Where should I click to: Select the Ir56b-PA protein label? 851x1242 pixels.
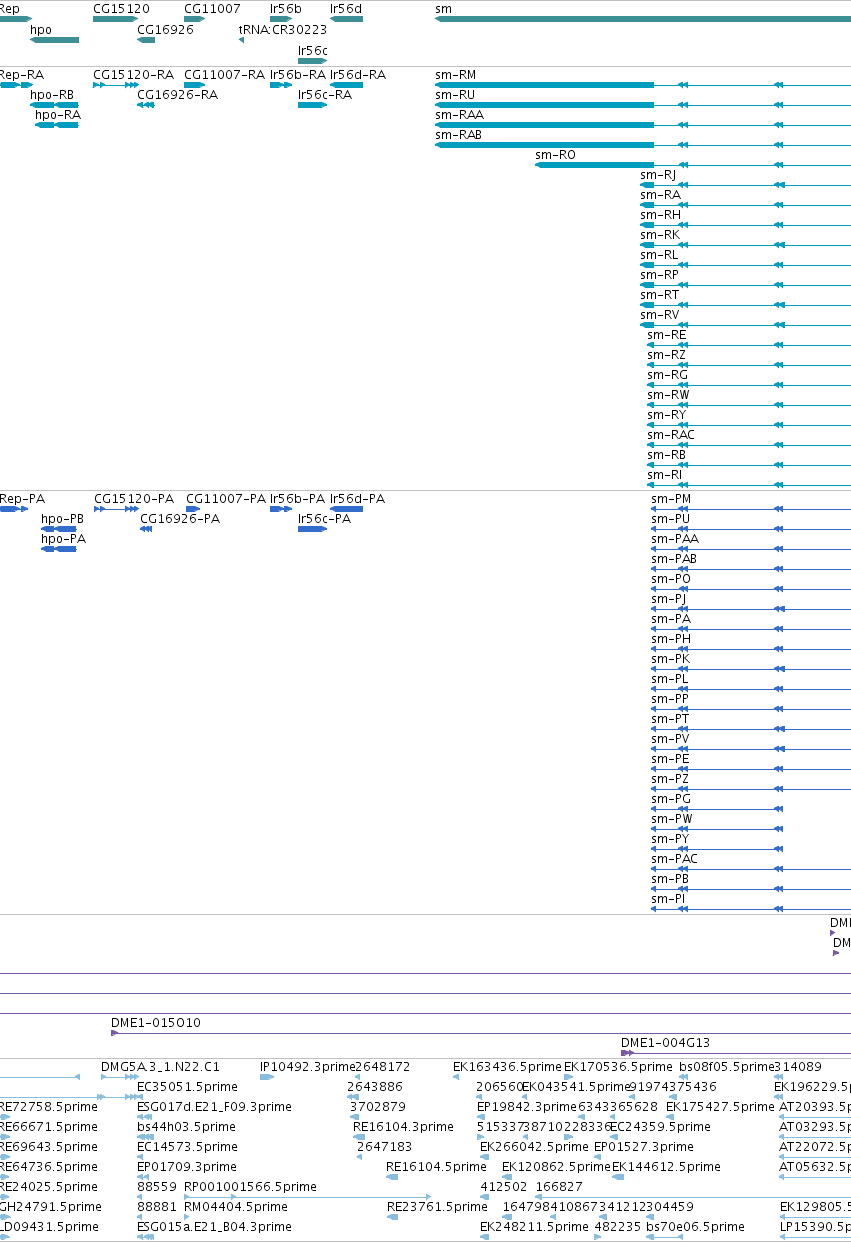[298, 499]
